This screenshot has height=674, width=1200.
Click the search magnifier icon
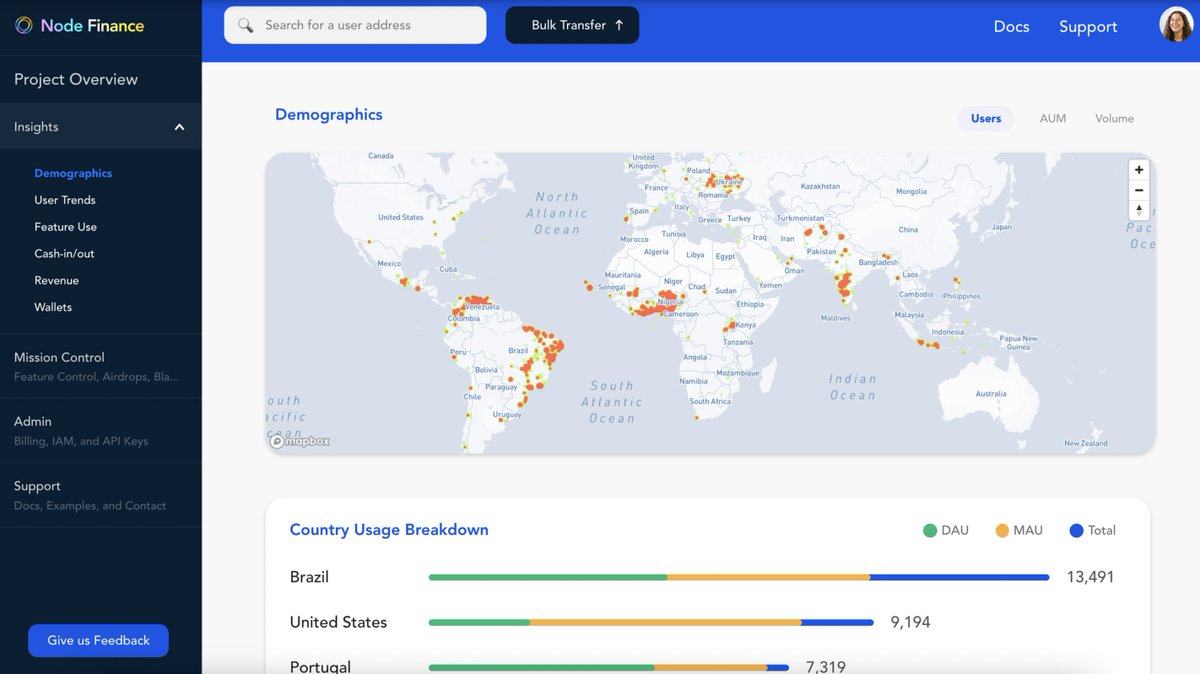[246, 25]
